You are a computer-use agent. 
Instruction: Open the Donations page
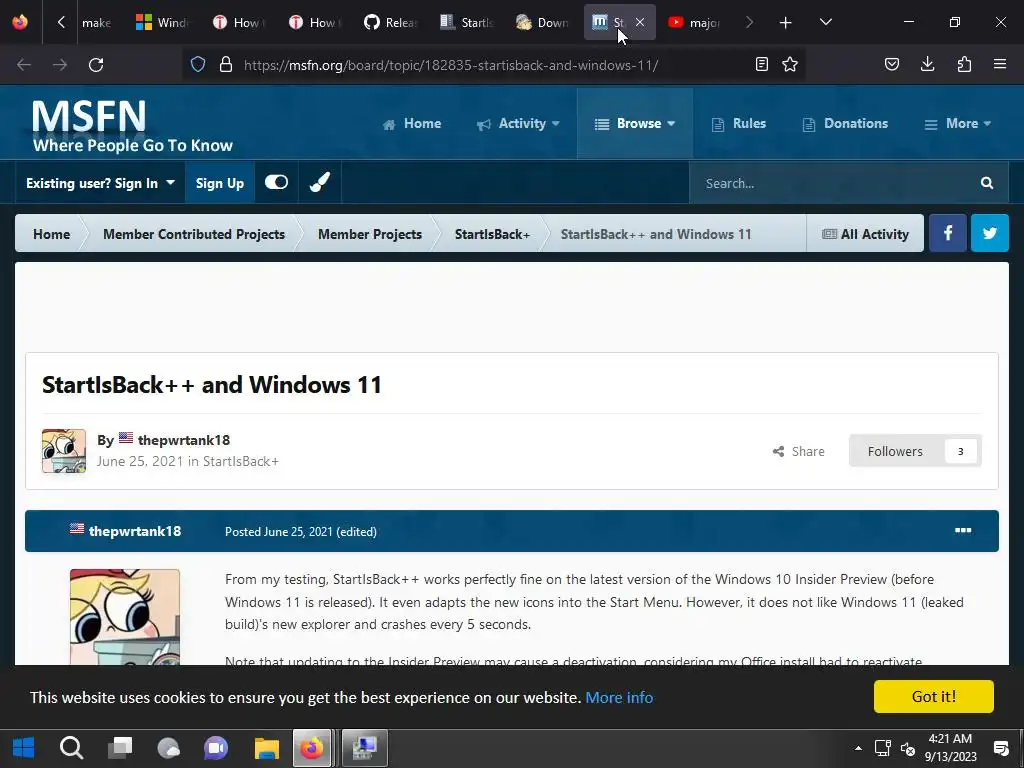click(845, 123)
